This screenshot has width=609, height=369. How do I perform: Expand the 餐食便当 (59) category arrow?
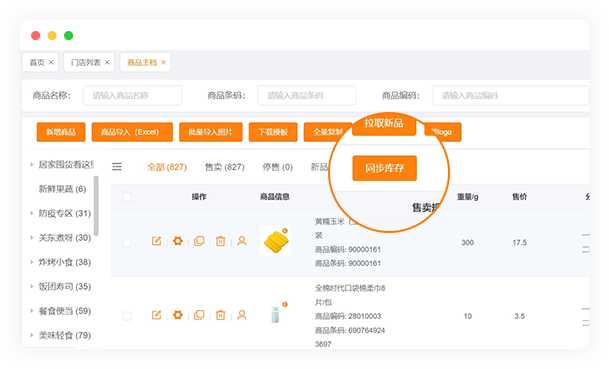[x=32, y=311]
